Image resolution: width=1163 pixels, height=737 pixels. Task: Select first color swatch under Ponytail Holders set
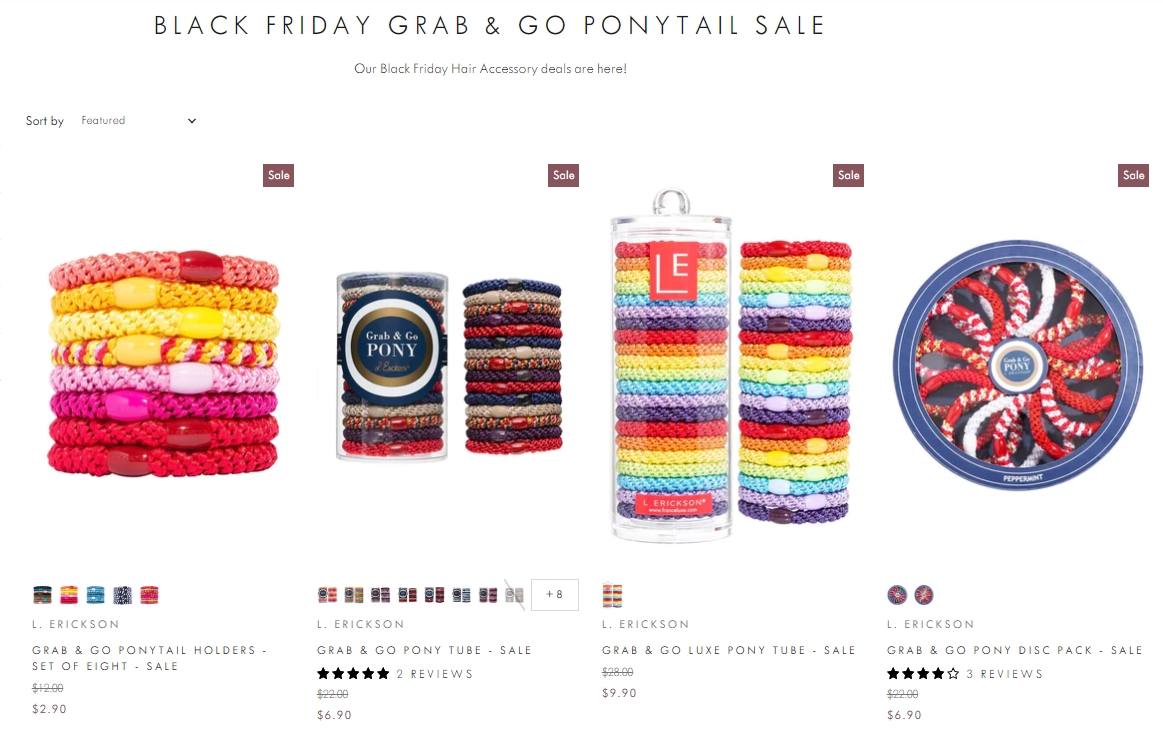42,595
